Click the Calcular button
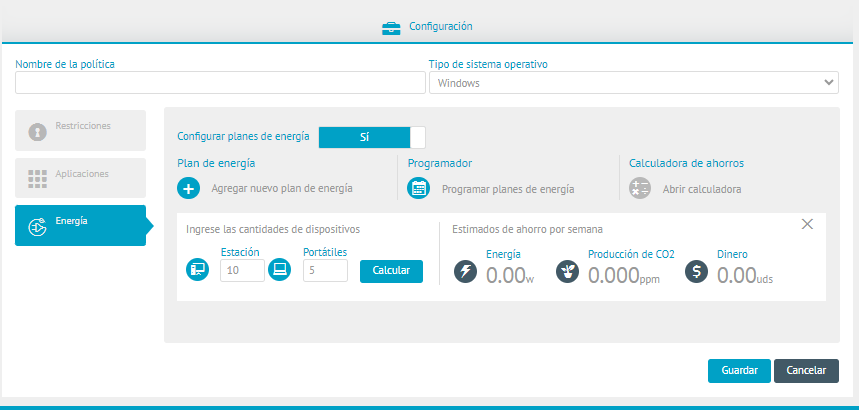 391,271
